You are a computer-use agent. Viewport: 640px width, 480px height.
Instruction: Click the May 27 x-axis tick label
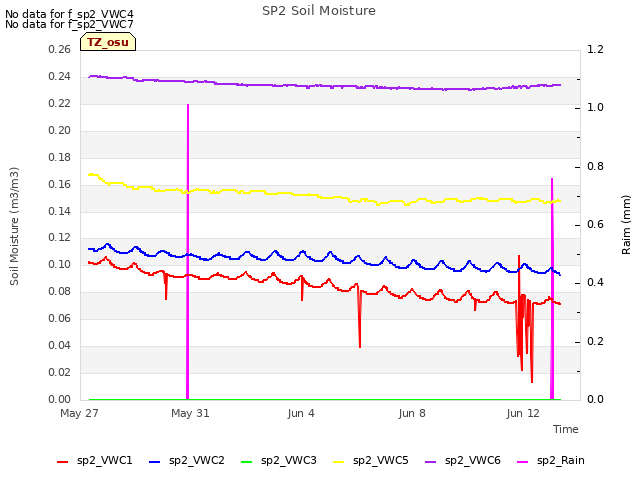click(x=79, y=413)
